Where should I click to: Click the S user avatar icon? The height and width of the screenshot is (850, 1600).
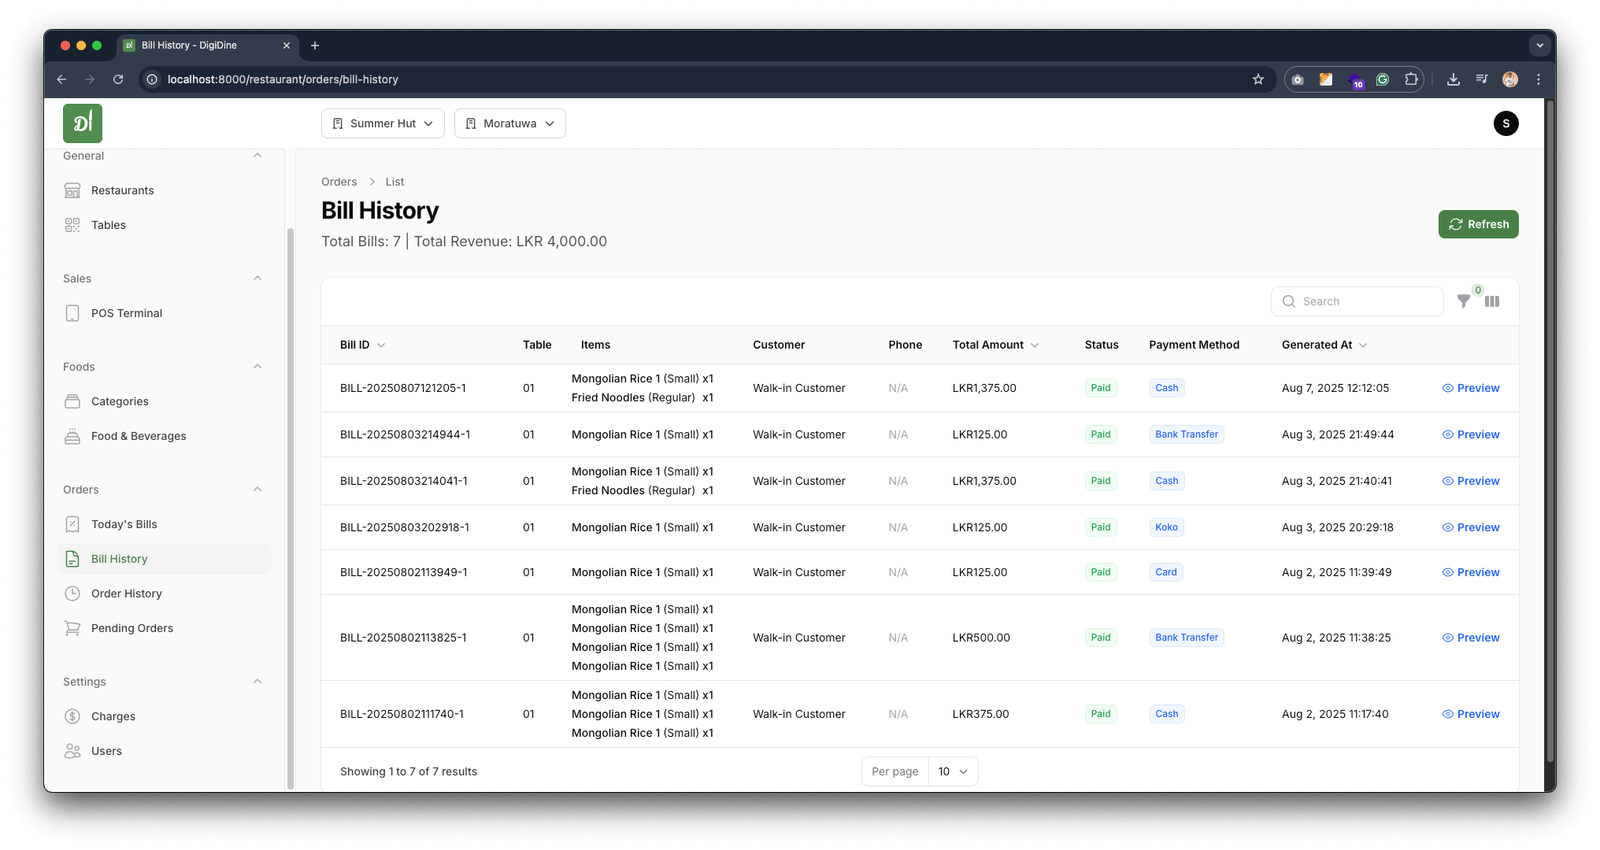(x=1505, y=123)
